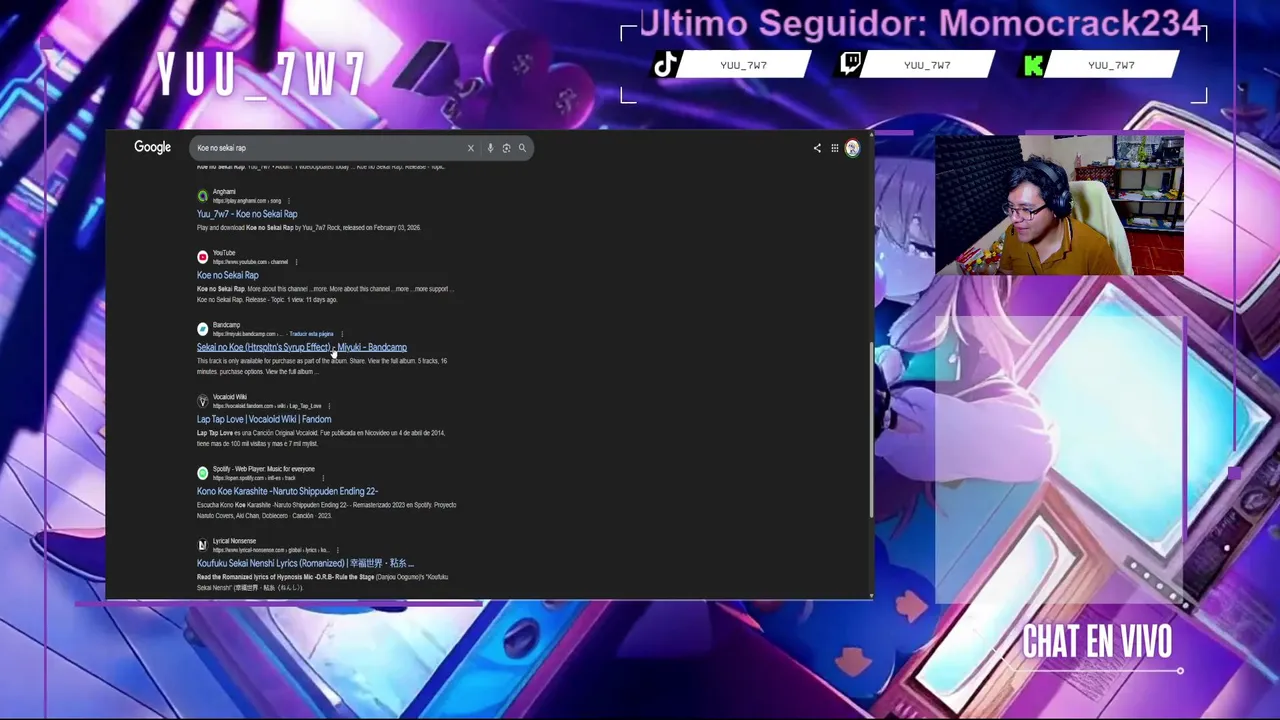Screen dimensions: 1280x720
Task: Click the YouTube result favicon
Action: [203, 257]
